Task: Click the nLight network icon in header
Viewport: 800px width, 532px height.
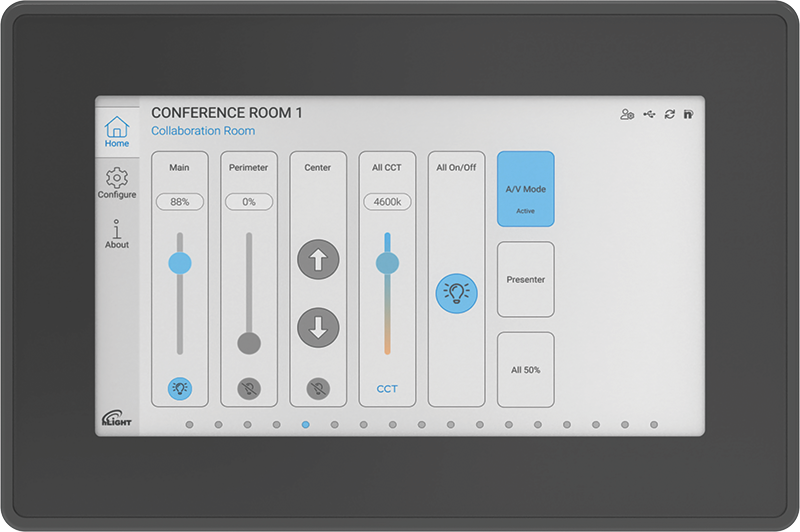Action: [x=688, y=115]
